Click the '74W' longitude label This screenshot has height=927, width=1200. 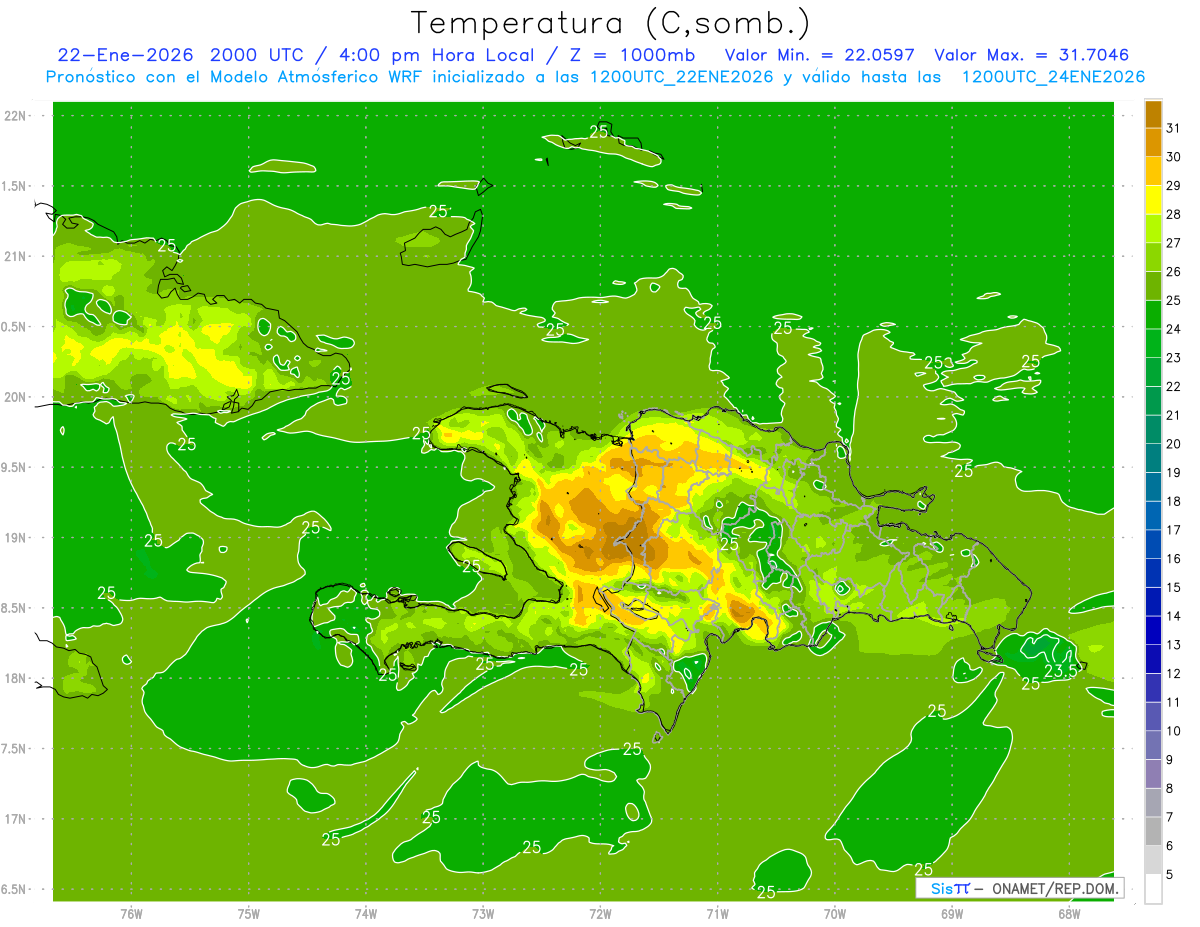click(x=365, y=914)
